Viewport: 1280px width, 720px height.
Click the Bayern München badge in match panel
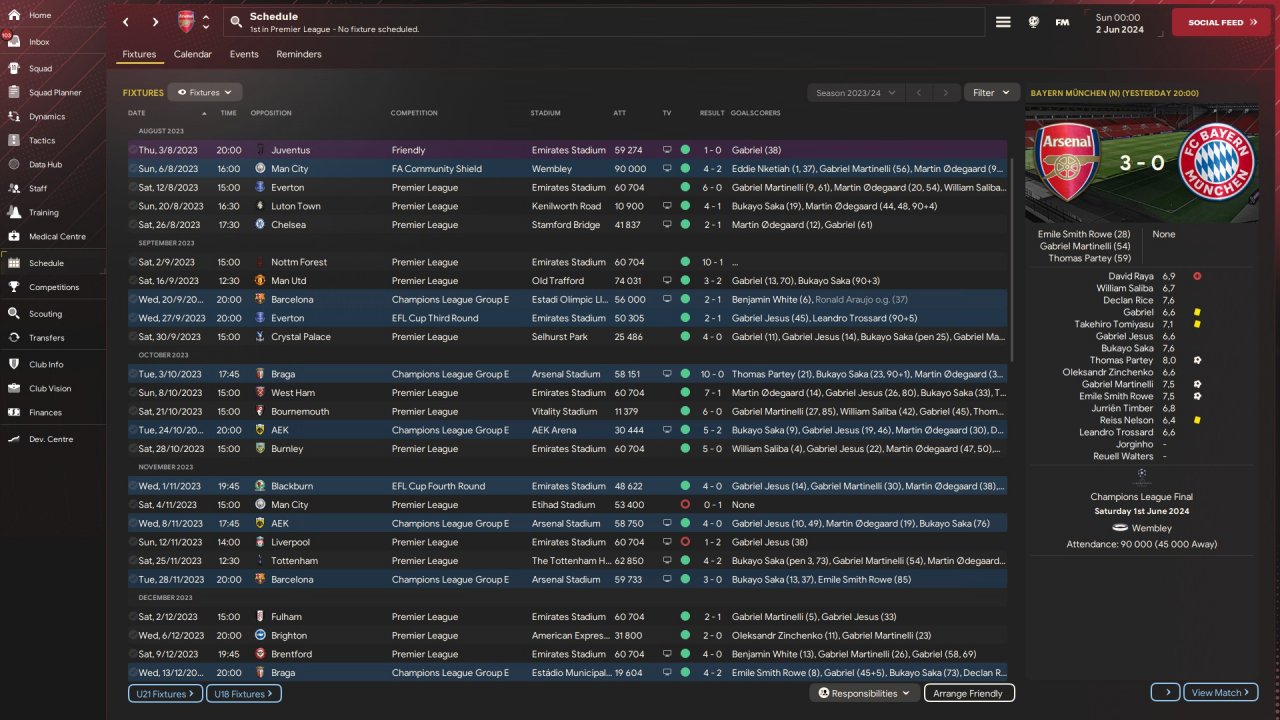(x=1218, y=162)
